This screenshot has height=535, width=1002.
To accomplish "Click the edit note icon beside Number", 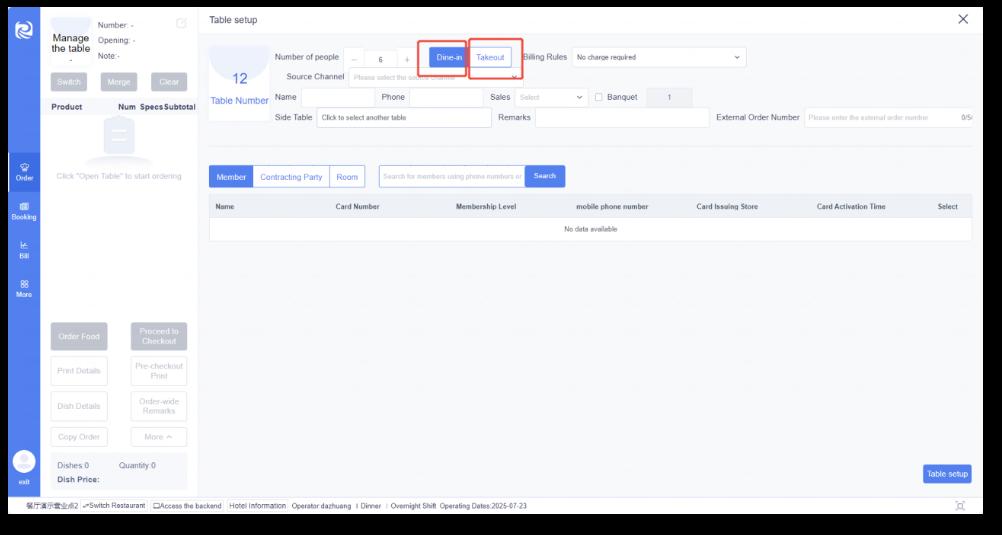I will coord(181,24).
